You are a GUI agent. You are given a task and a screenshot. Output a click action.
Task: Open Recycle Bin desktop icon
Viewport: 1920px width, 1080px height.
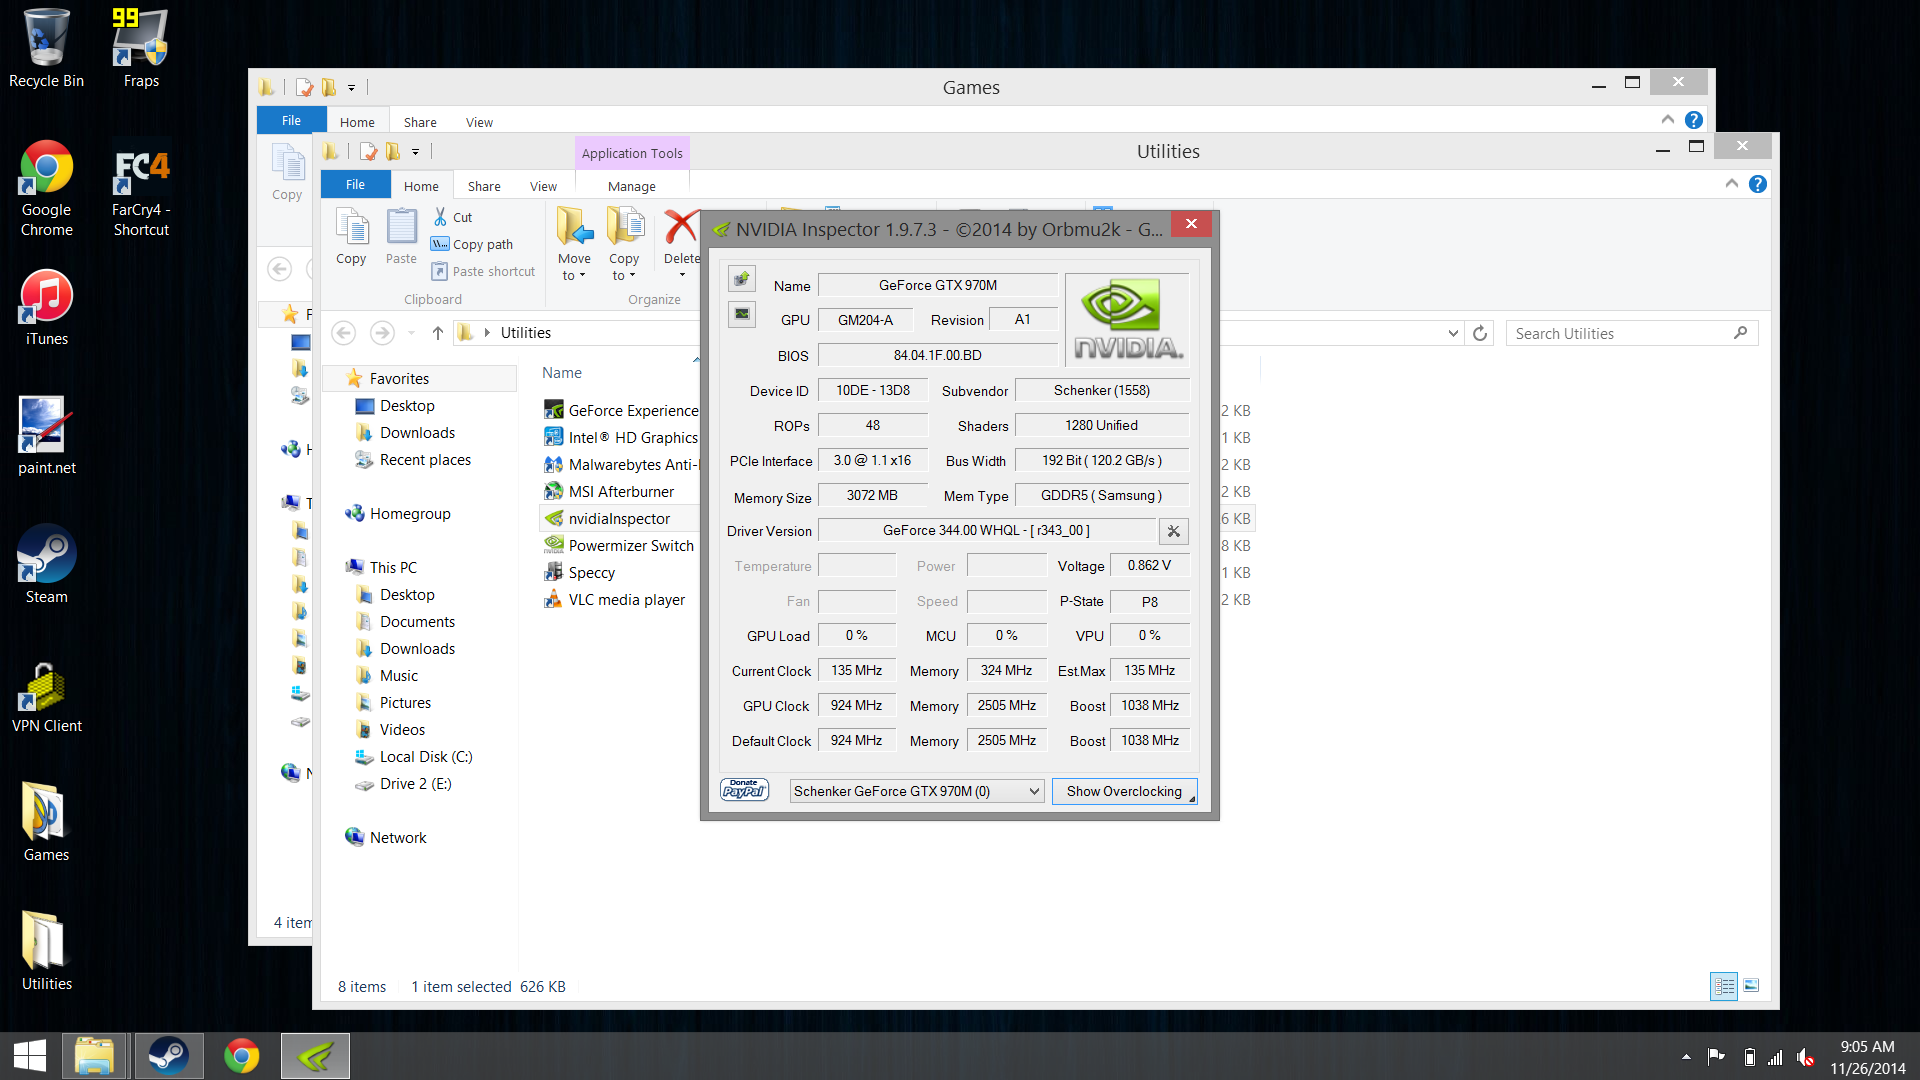tap(46, 49)
